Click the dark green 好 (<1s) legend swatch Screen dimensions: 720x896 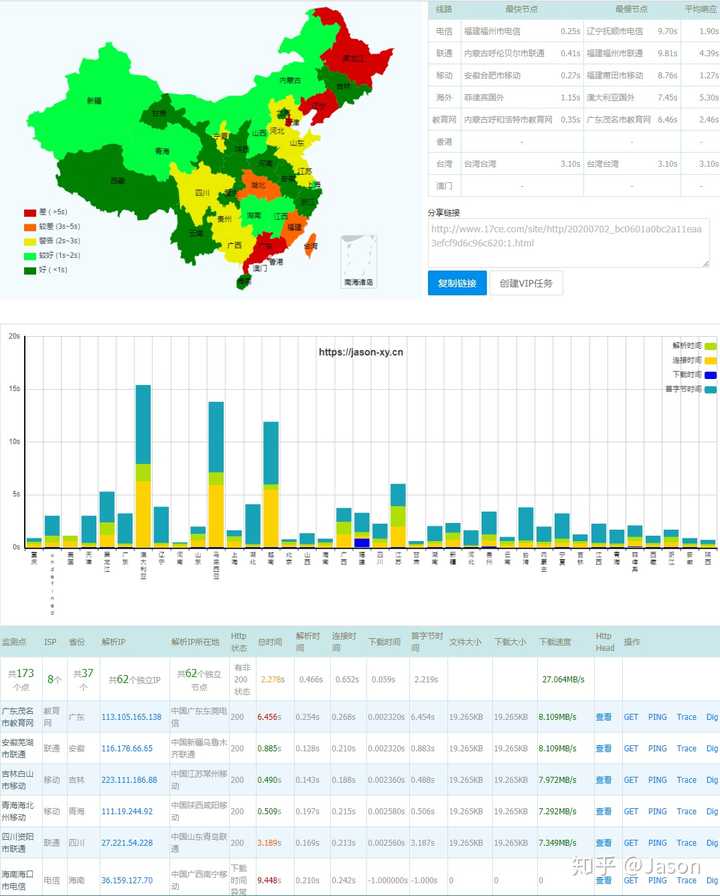30,269
